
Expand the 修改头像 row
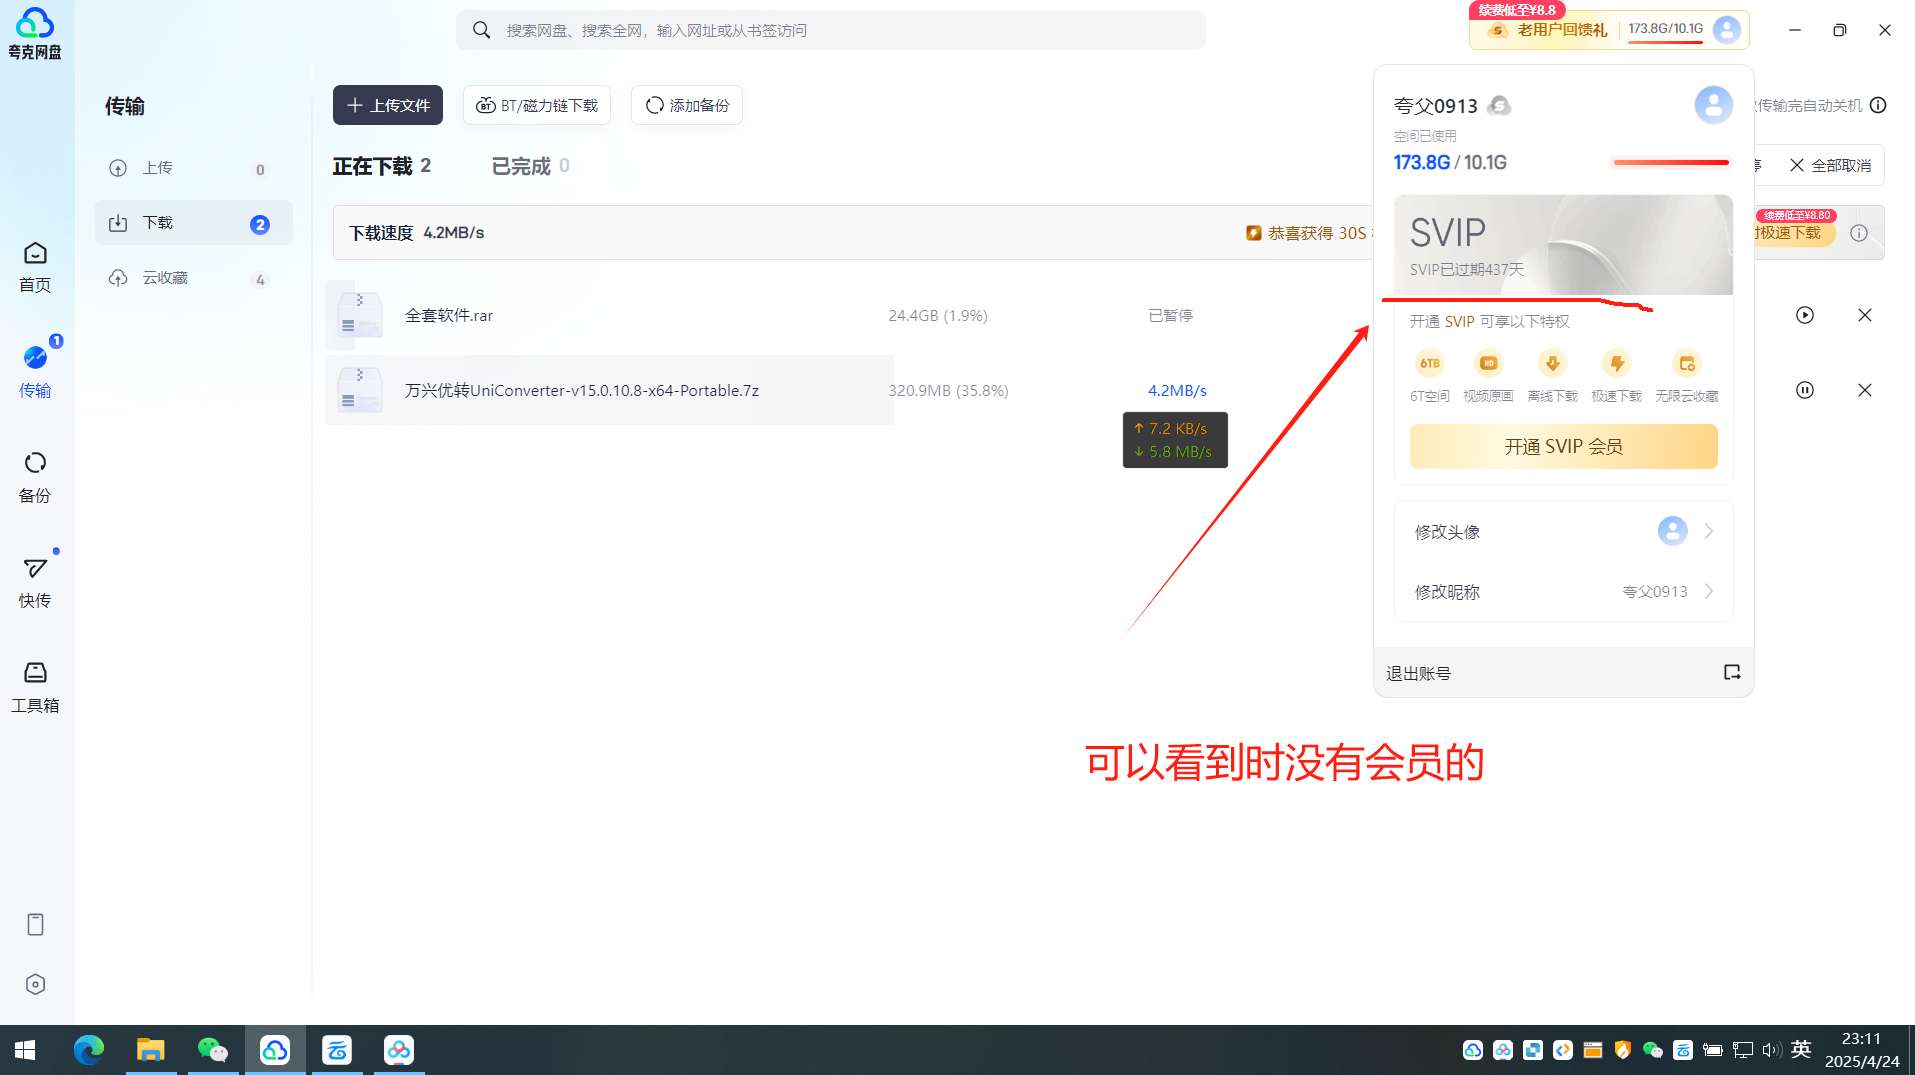1563,531
